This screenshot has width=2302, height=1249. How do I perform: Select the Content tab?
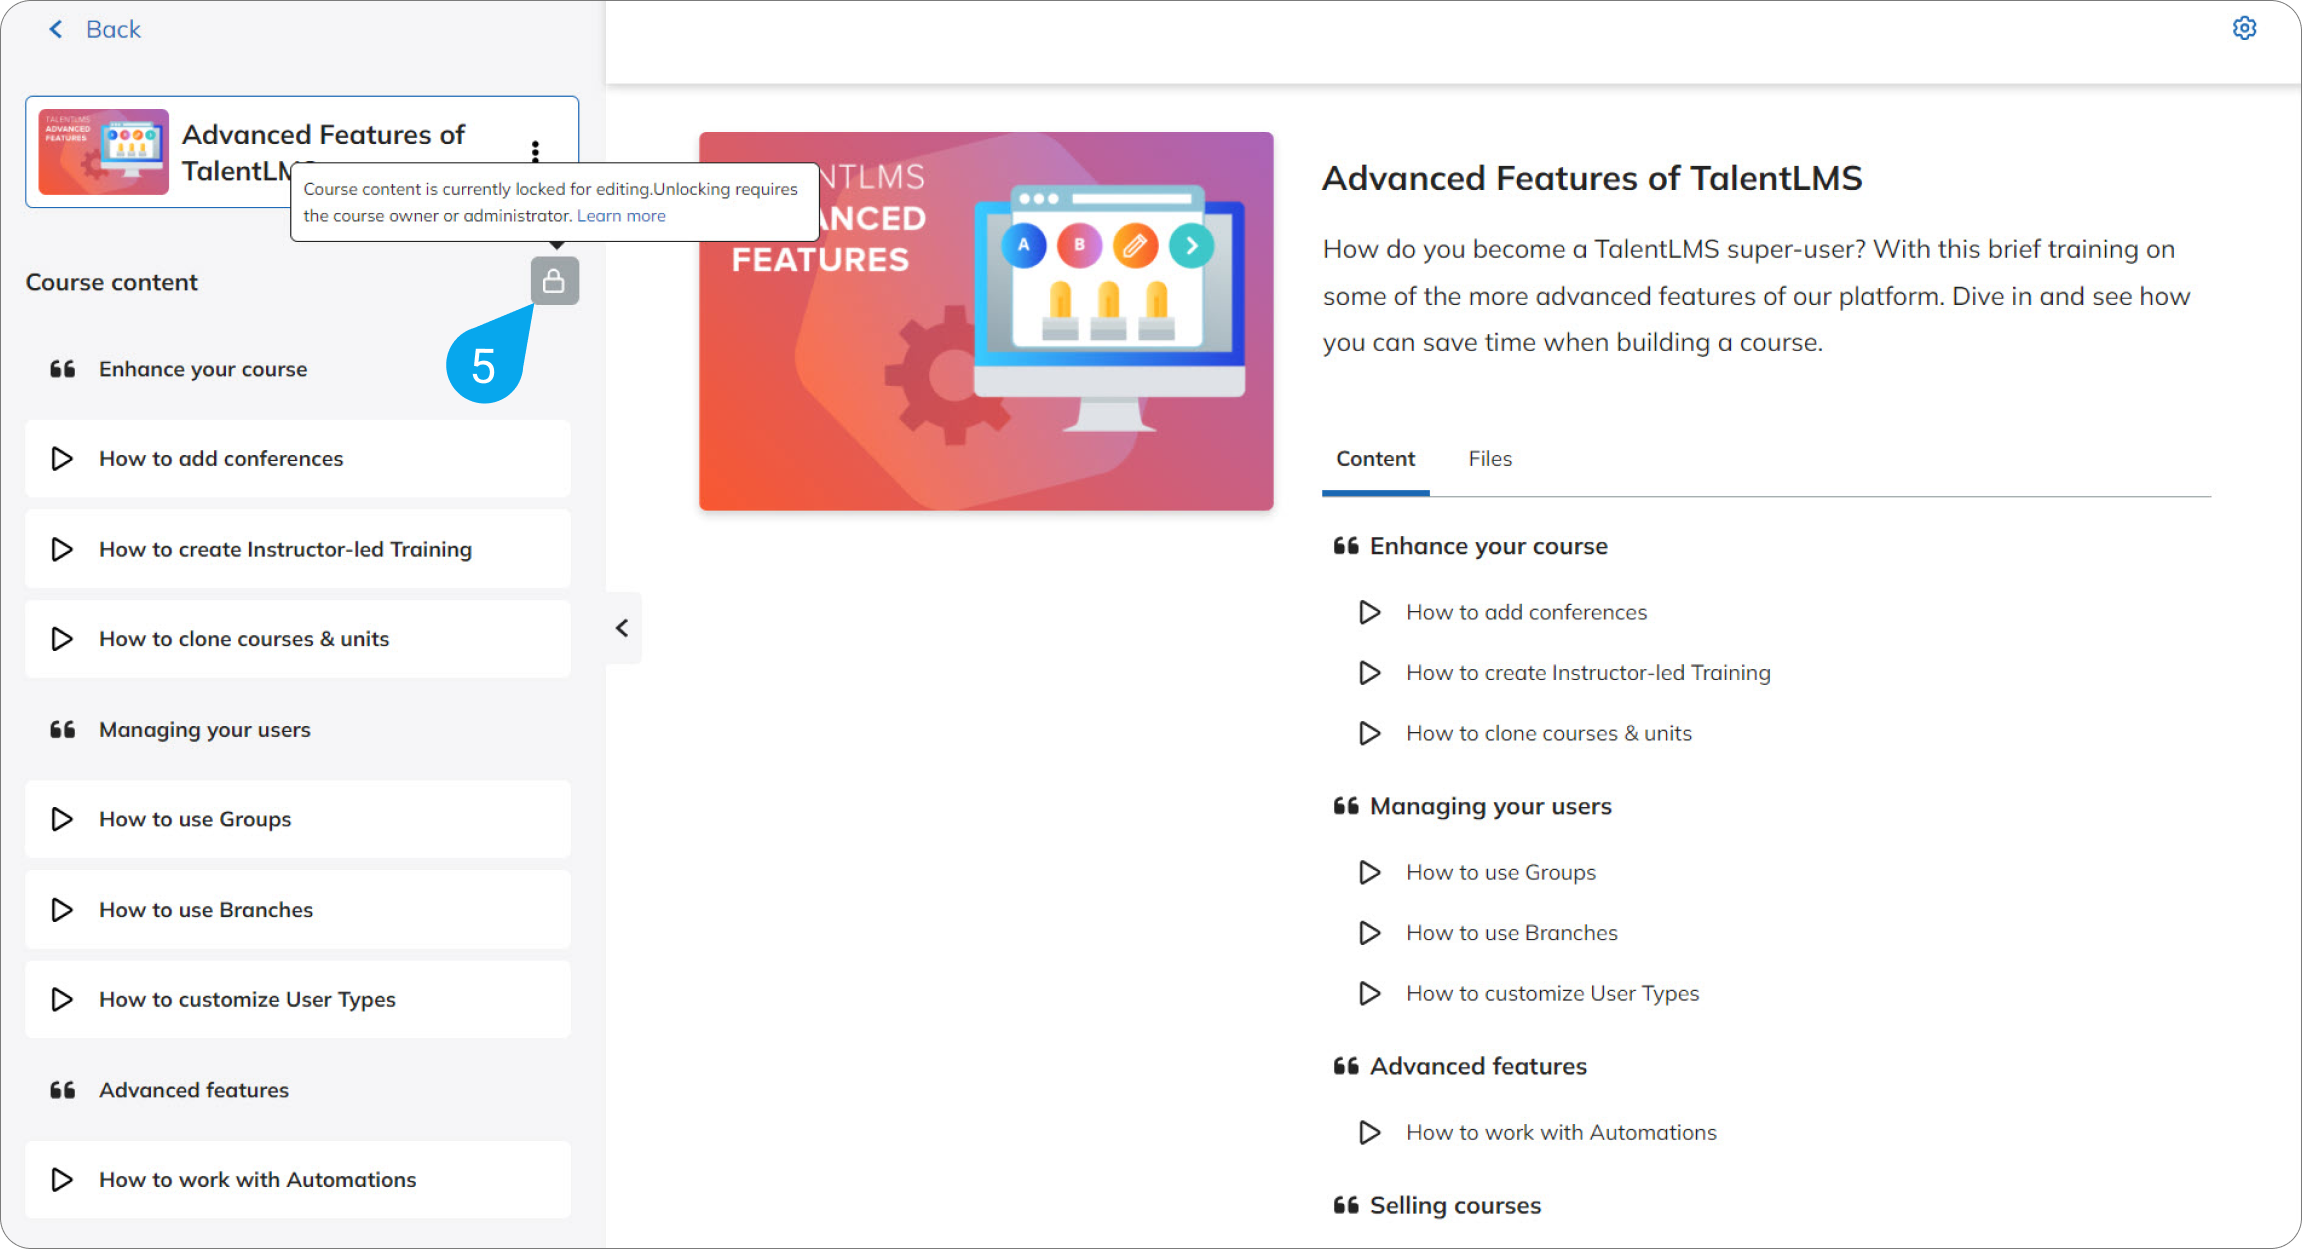[x=1375, y=458]
